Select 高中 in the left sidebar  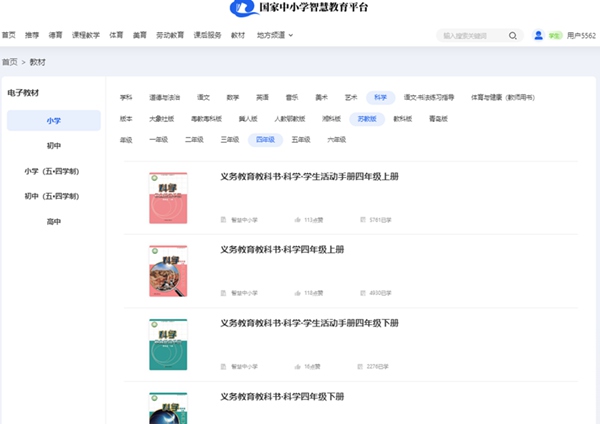[x=54, y=222]
